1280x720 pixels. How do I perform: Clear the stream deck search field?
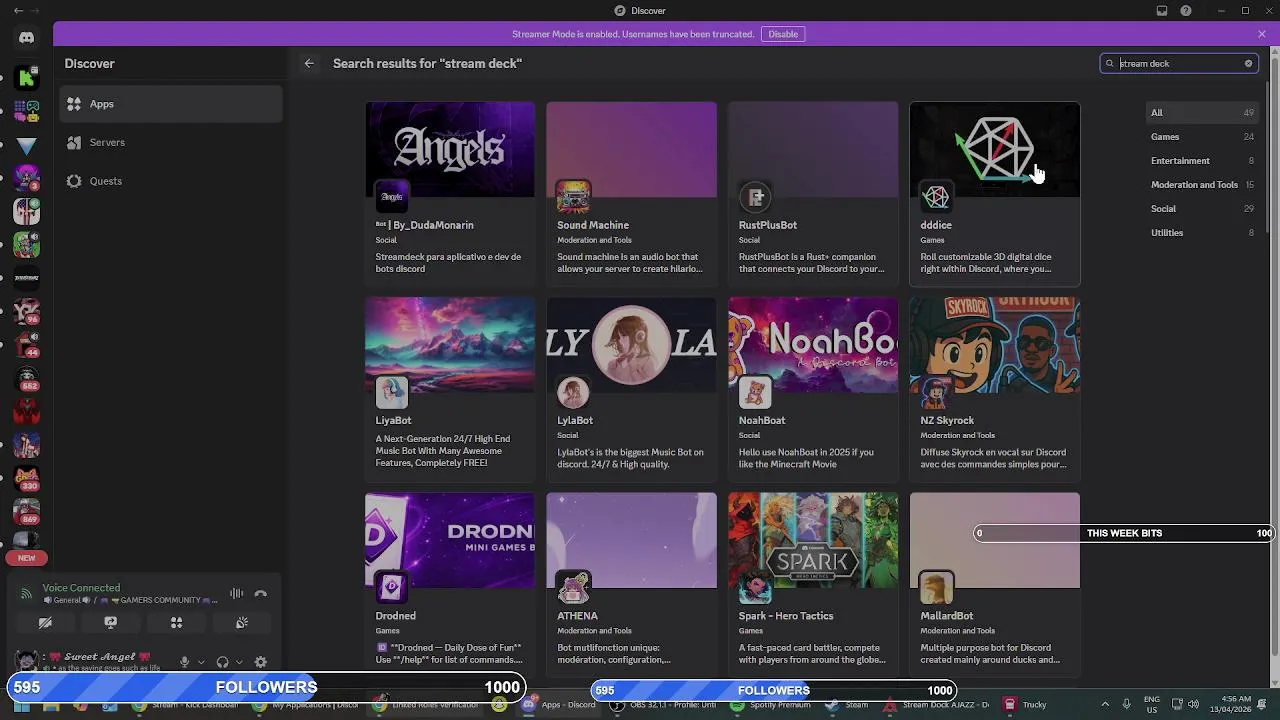click(x=1248, y=63)
